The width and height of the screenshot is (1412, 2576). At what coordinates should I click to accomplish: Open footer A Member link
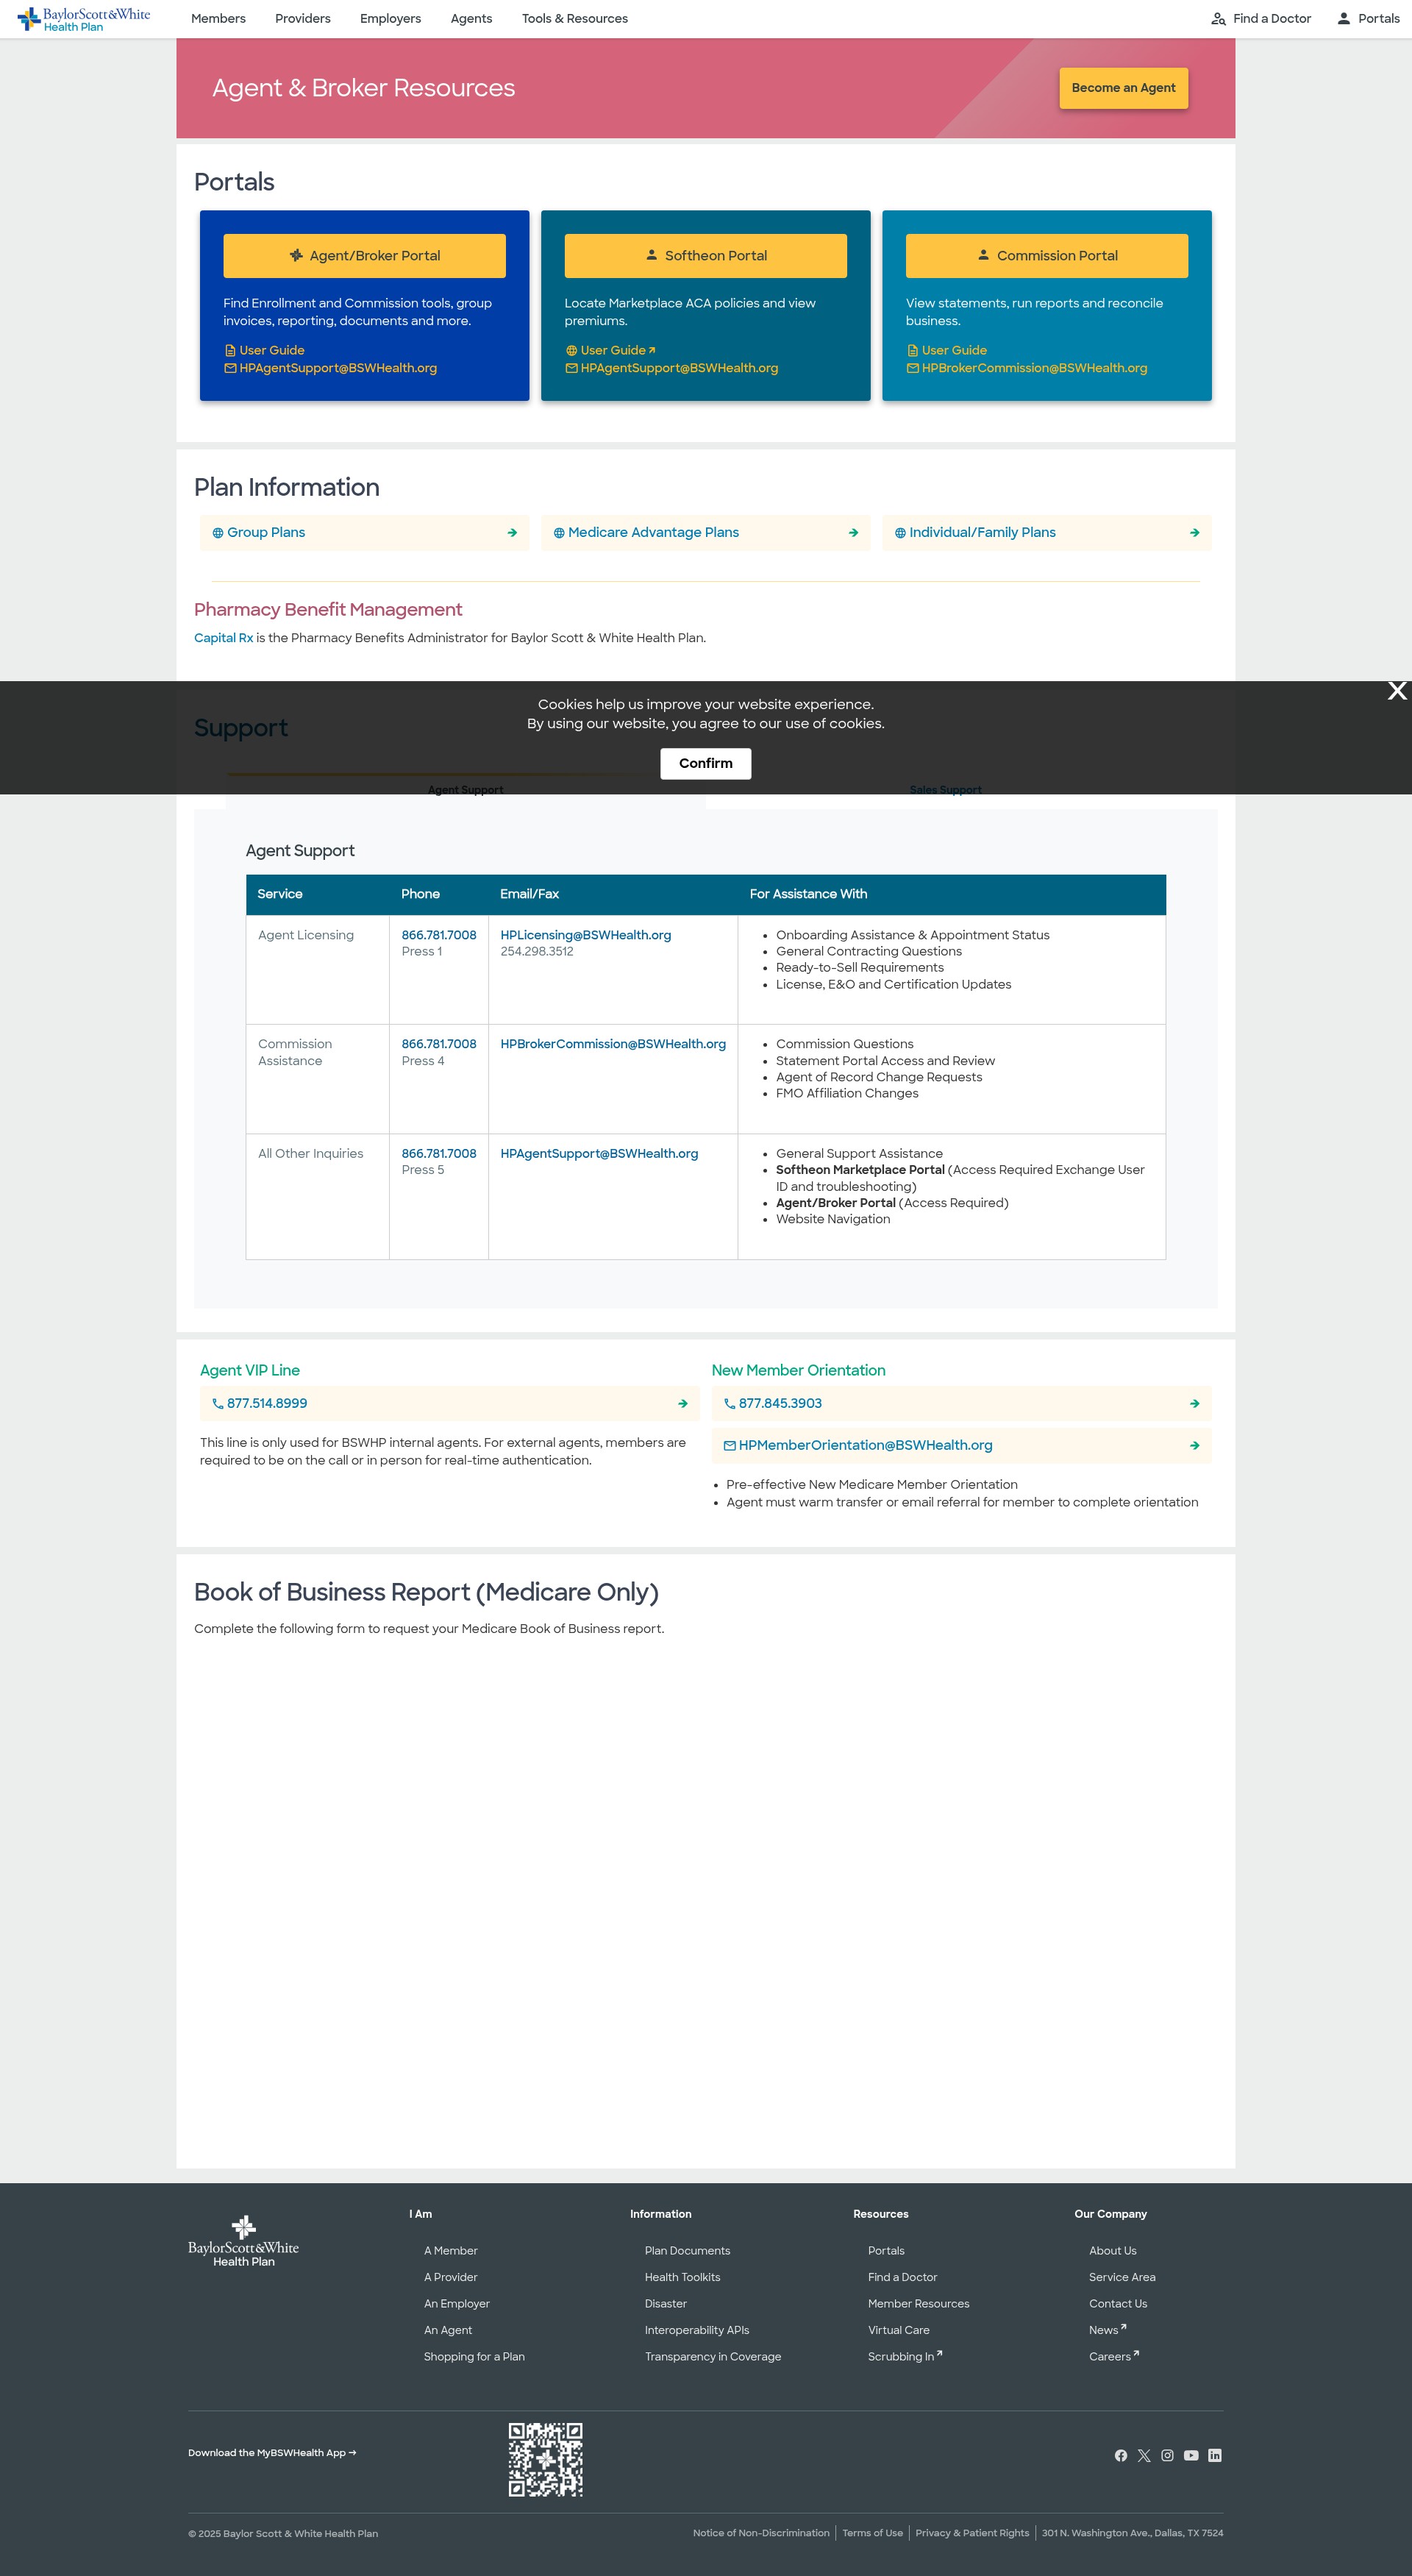coord(450,2251)
